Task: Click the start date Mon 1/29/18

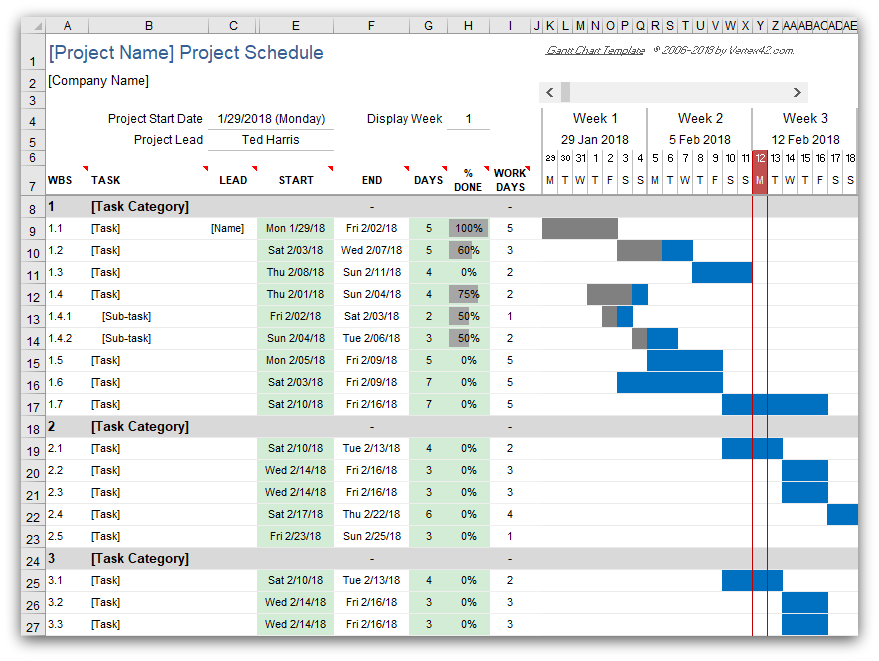Action: (x=295, y=228)
